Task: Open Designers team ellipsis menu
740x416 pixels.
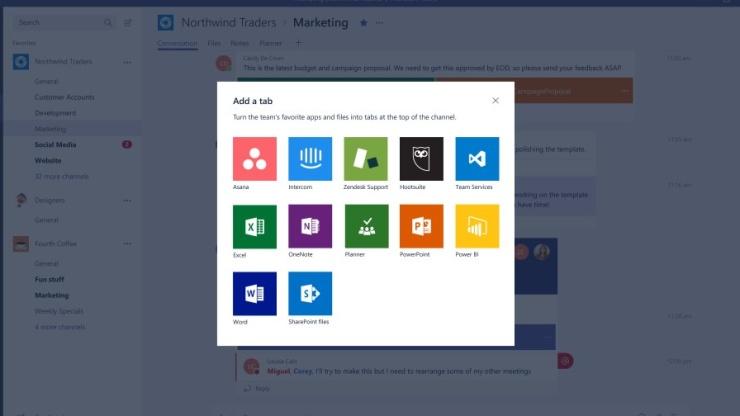Action: pos(127,201)
